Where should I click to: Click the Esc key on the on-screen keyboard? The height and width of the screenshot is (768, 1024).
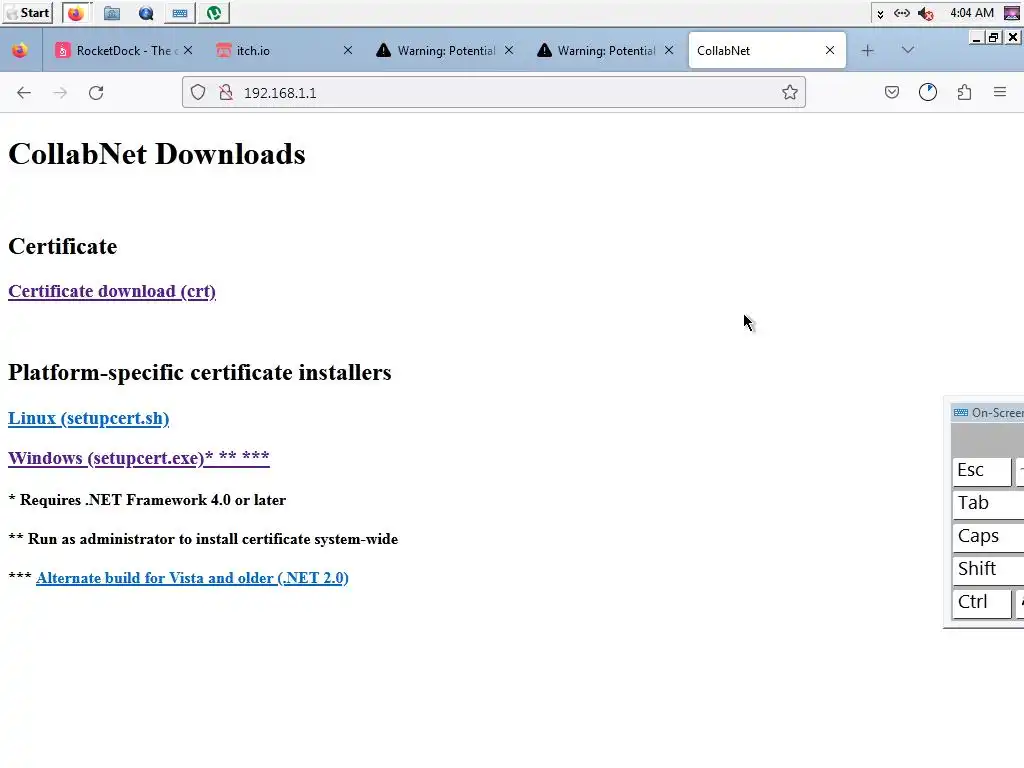tap(982, 471)
